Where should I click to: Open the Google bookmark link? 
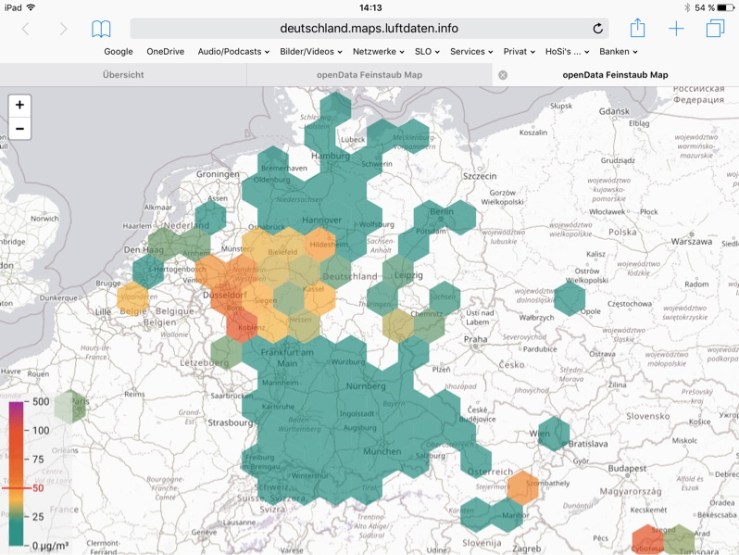click(118, 51)
